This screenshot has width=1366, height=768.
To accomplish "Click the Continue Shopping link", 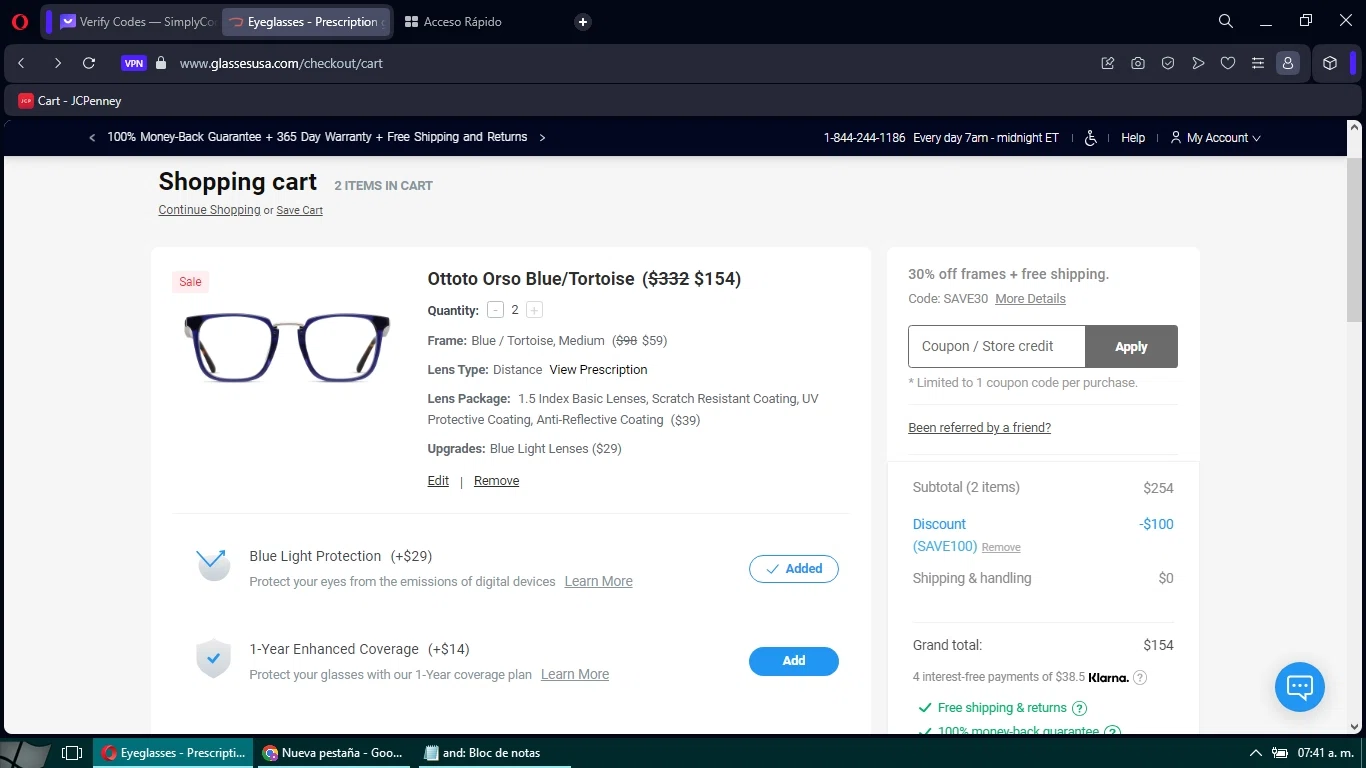I will [209, 210].
